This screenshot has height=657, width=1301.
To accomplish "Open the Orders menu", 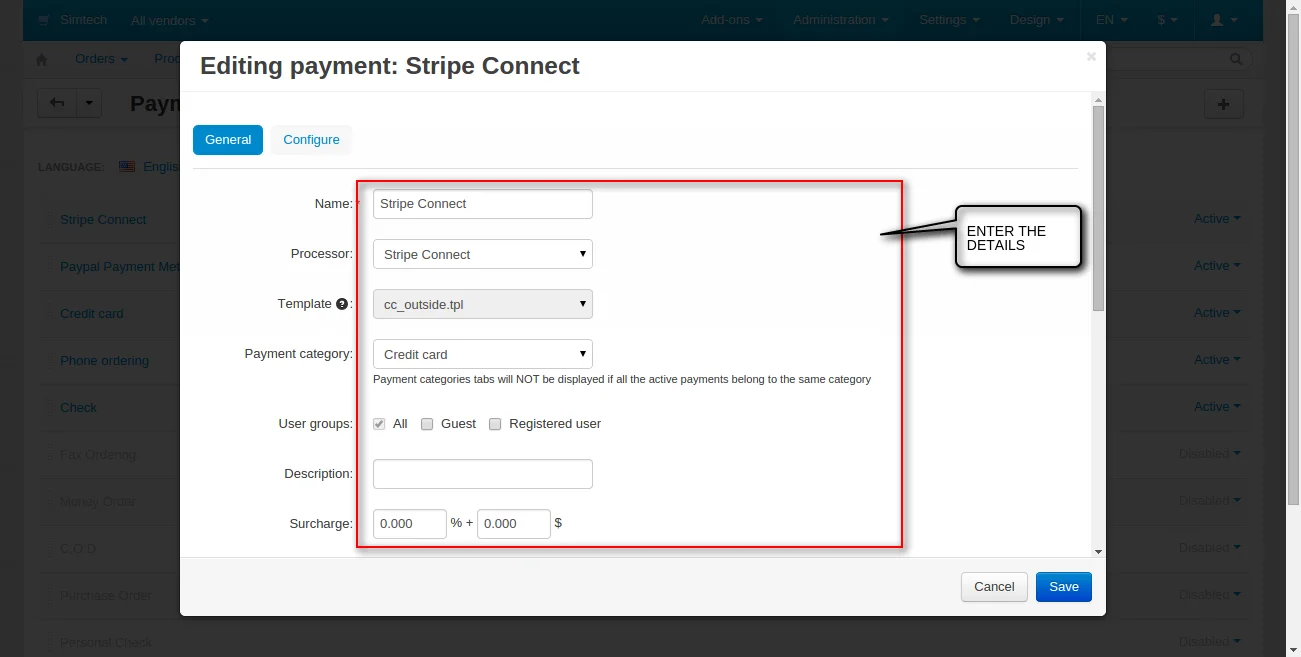I will coord(101,59).
